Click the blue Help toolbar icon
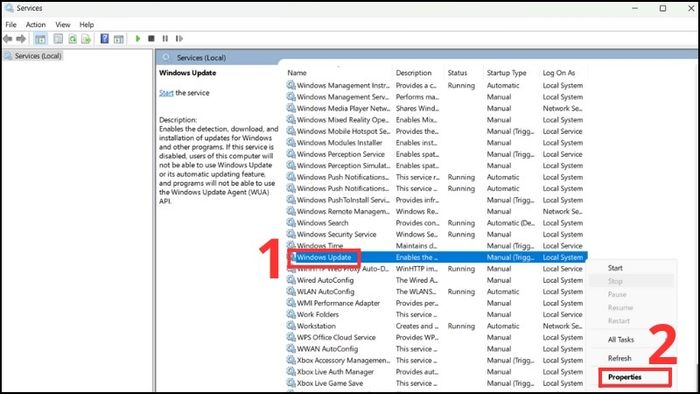 click(104, 39)
